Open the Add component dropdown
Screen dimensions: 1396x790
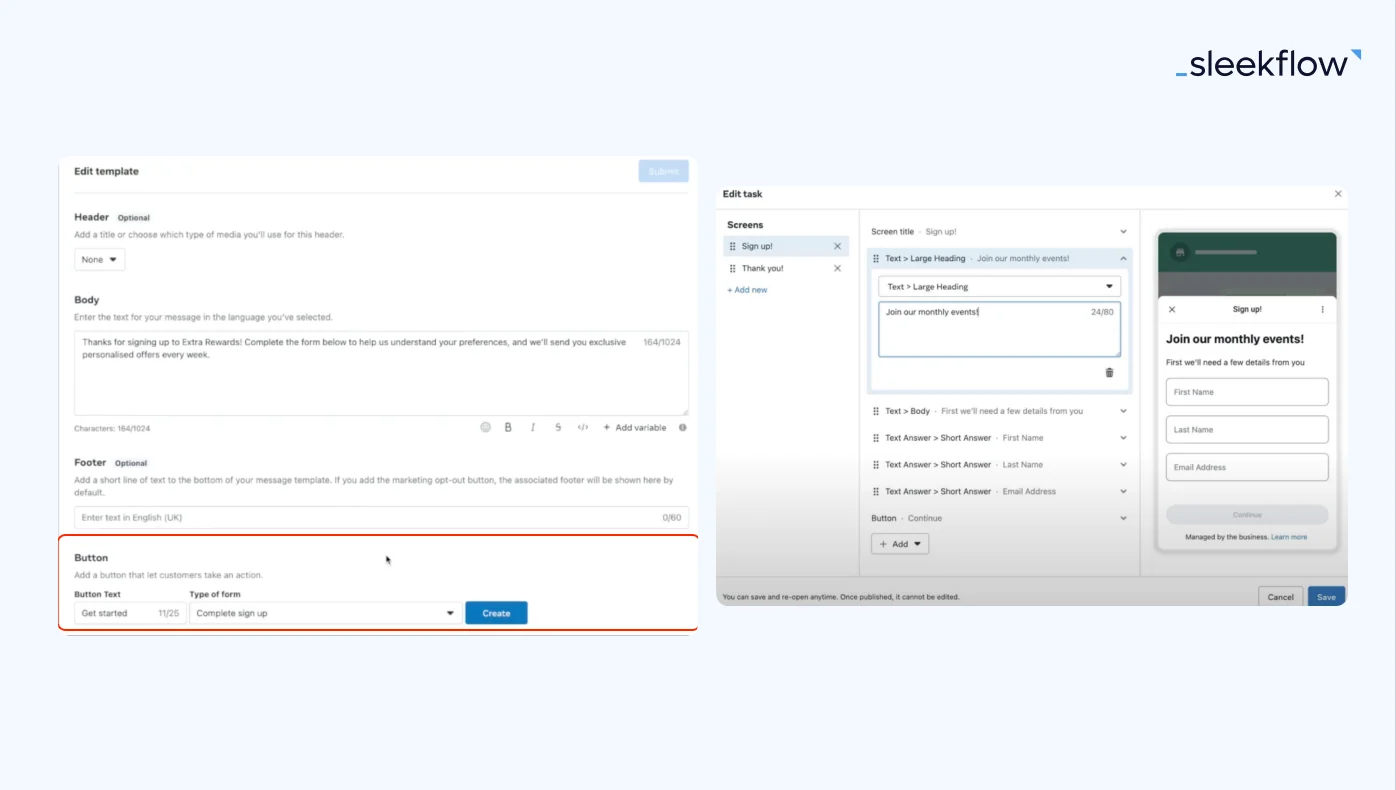(x=900, y=544)
